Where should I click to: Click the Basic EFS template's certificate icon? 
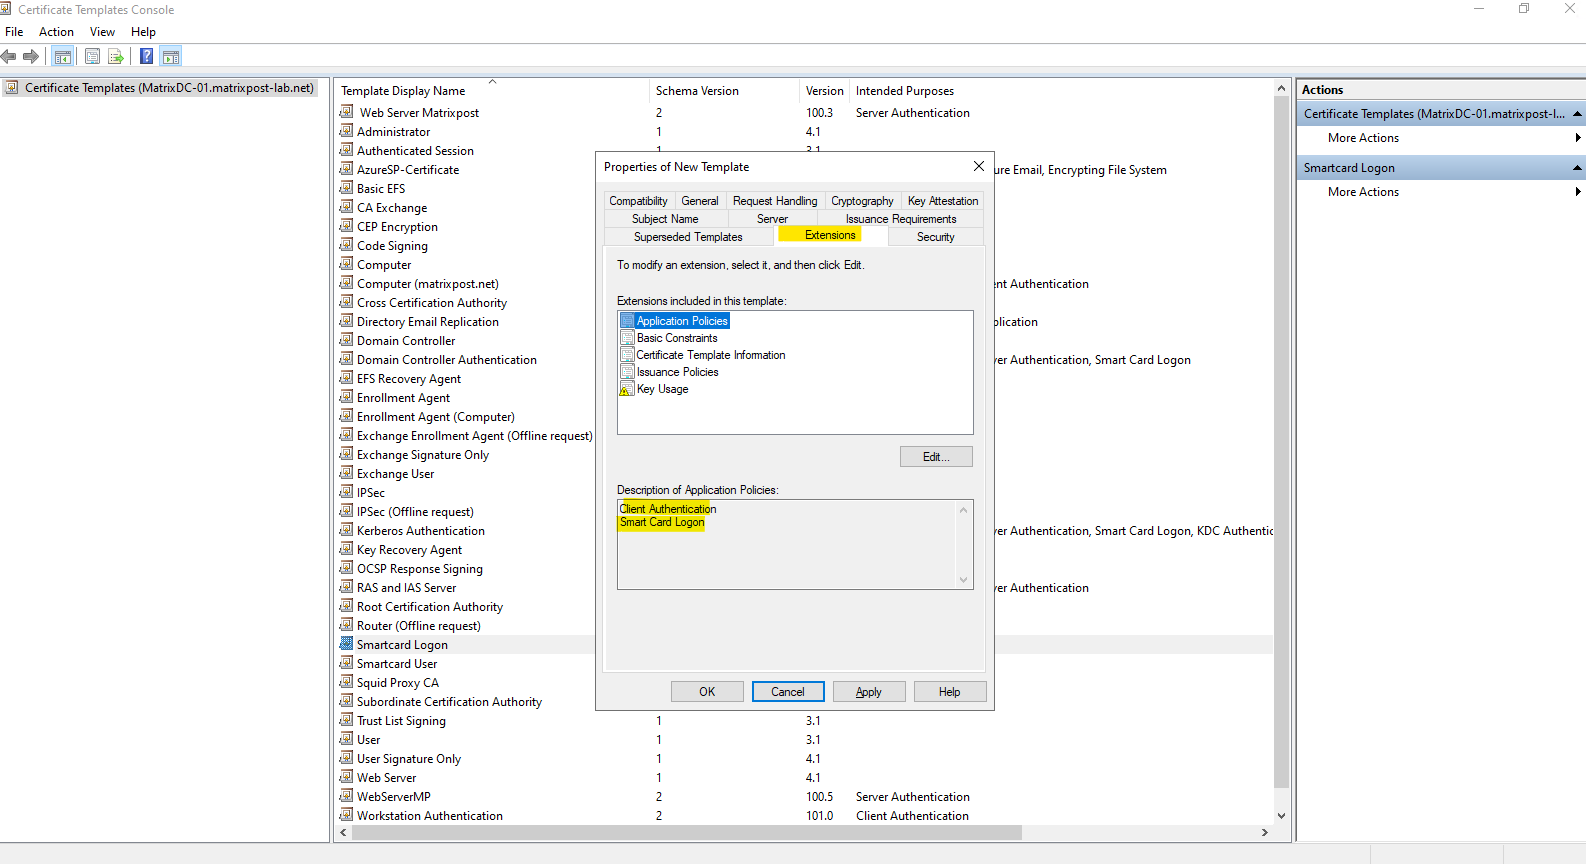pyautogui.click(x=346, y=188)
